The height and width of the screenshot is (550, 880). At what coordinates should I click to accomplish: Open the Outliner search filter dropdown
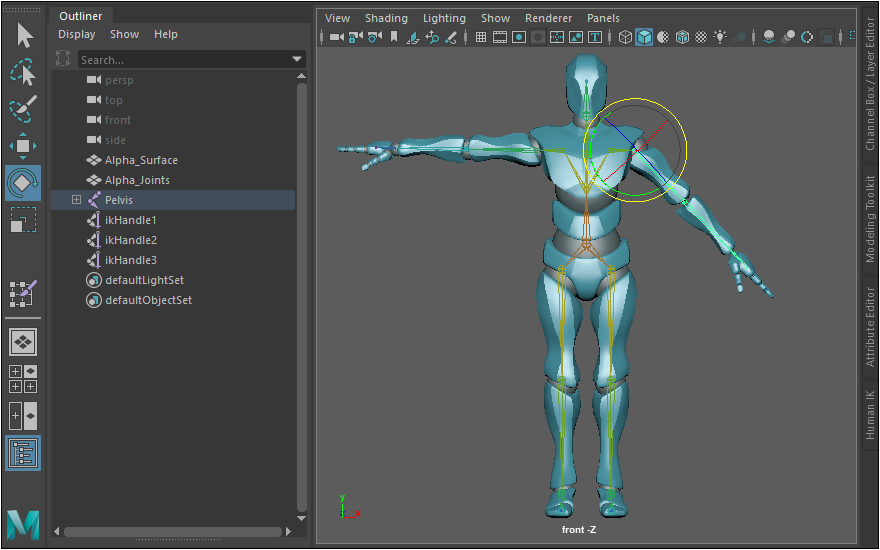[x=297, y=60]
